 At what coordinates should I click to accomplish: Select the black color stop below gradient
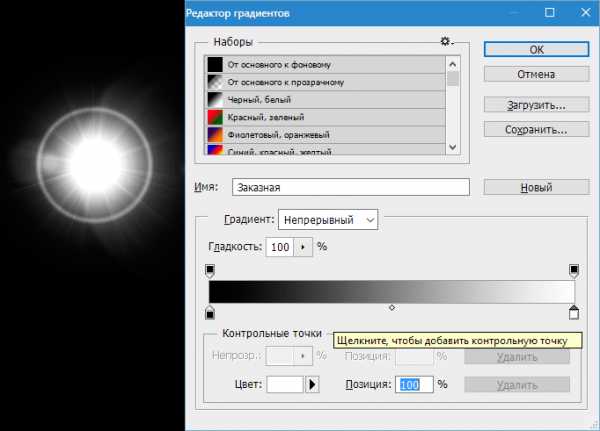(x=210, y=312)
